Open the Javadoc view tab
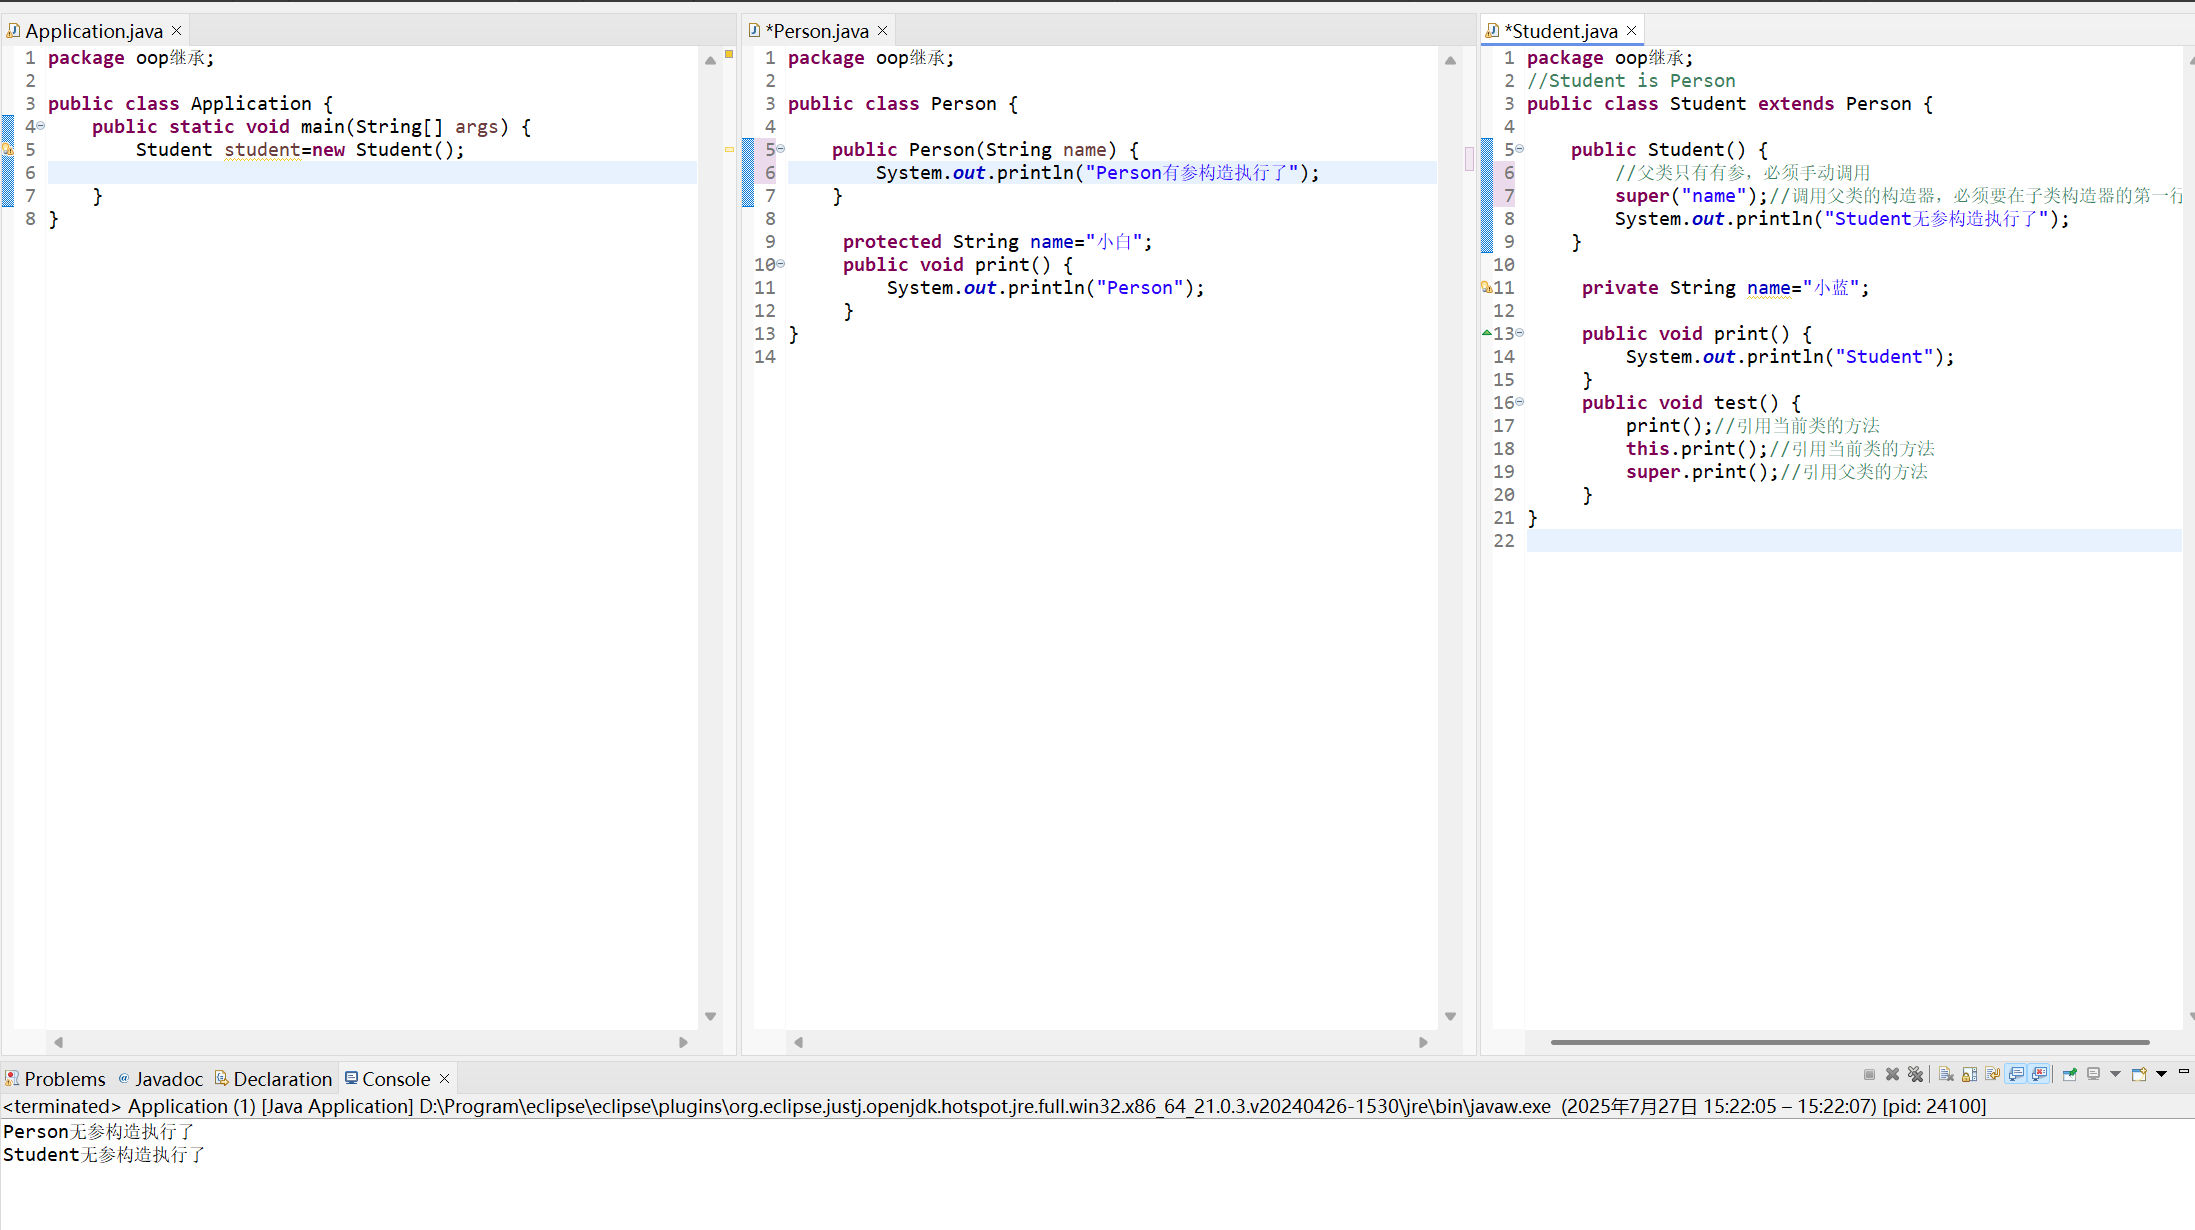Image resolution: width=2195 pixels, height=1230 pixels. [160, 1078]
